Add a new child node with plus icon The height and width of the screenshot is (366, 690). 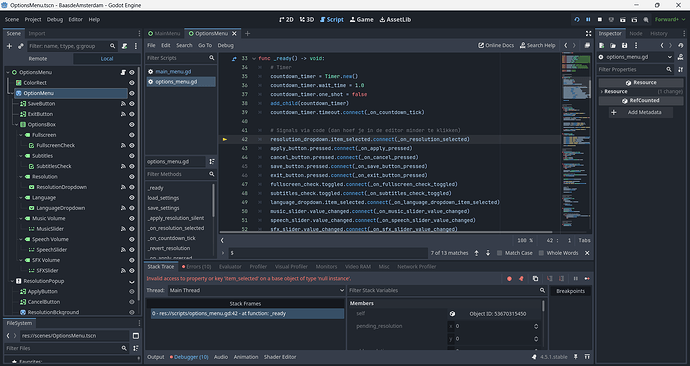pos(9,46)
